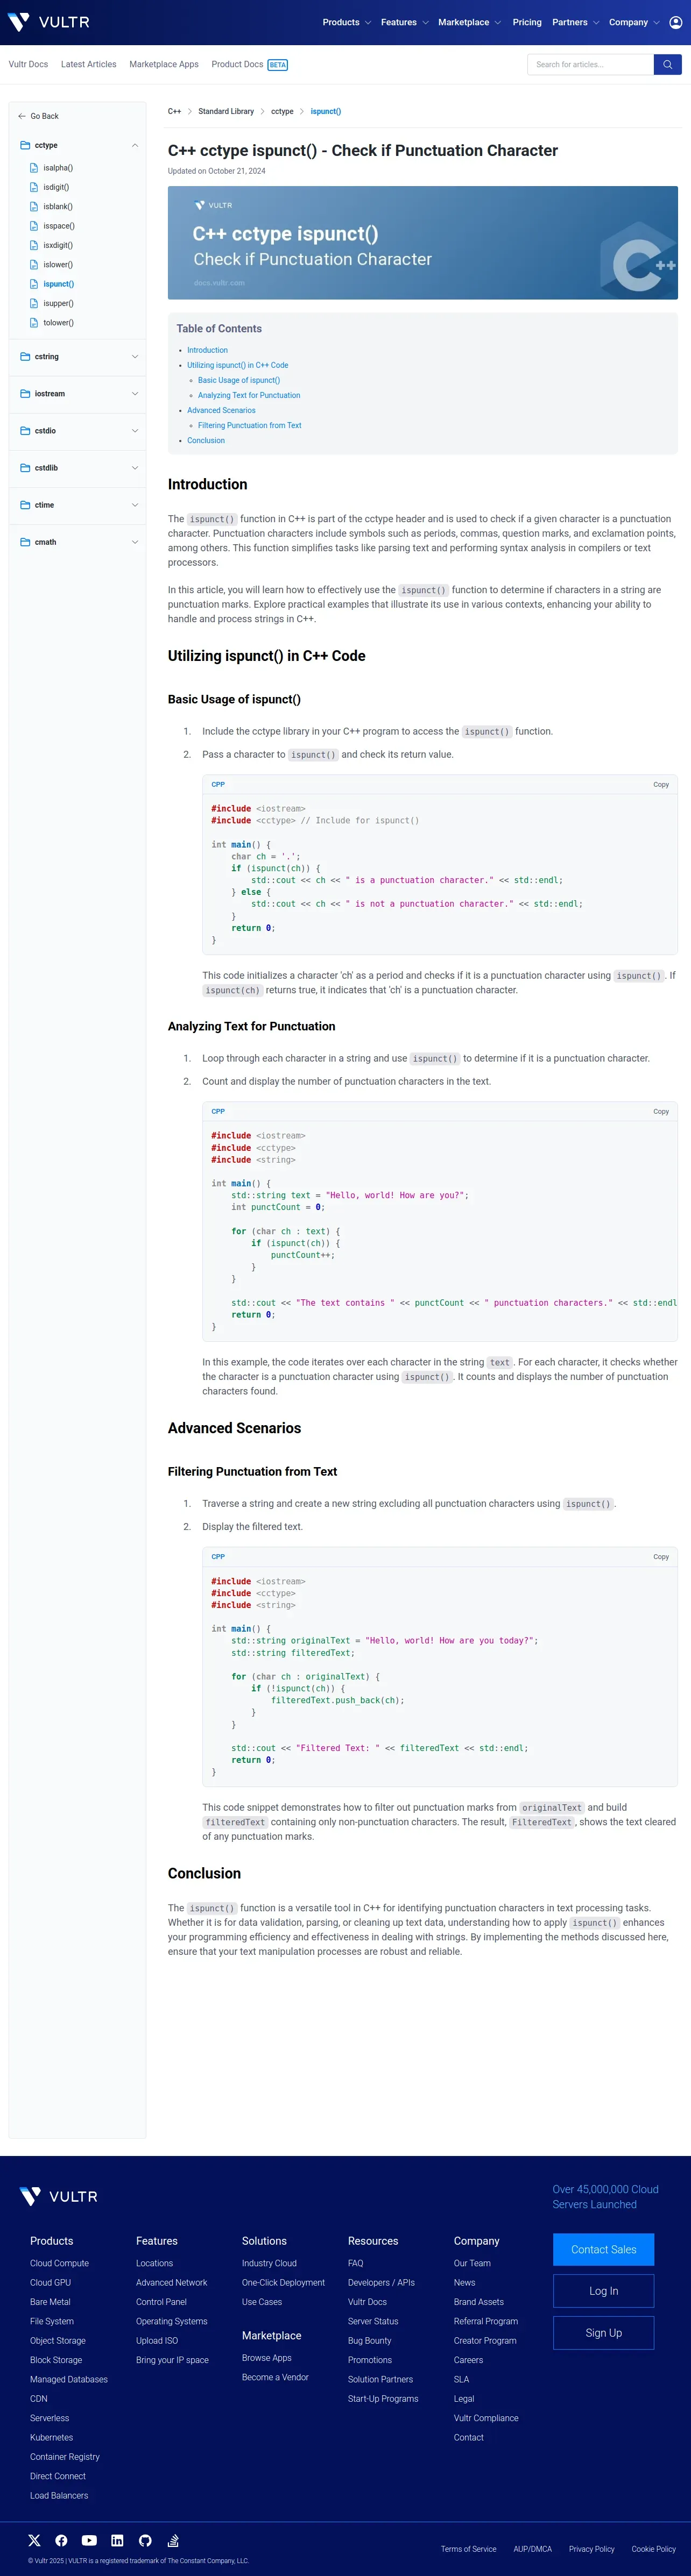
Task: Open the isspace() document entry
Action: coord(59,226)
